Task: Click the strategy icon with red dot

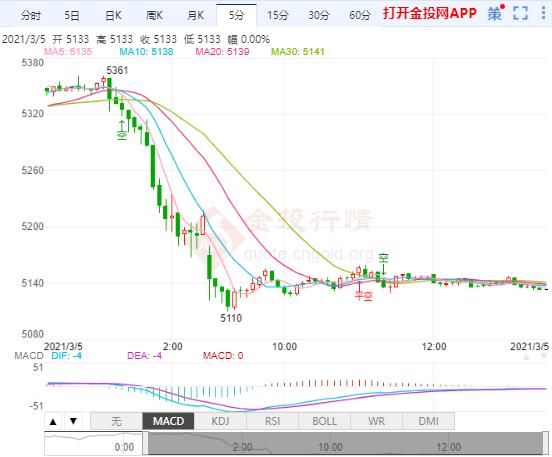Action: pyautogui.click(x=496, y=13)
